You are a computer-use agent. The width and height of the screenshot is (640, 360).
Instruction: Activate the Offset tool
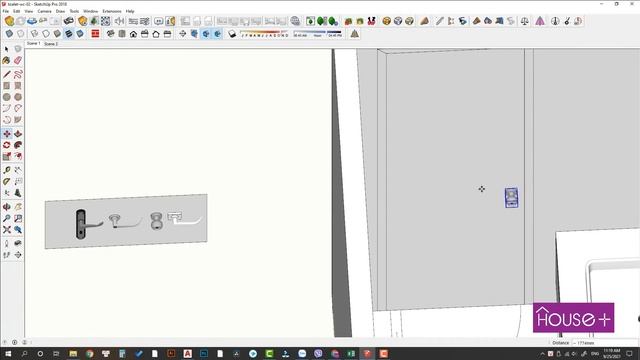pyautogui.click(x=18, y=156)
